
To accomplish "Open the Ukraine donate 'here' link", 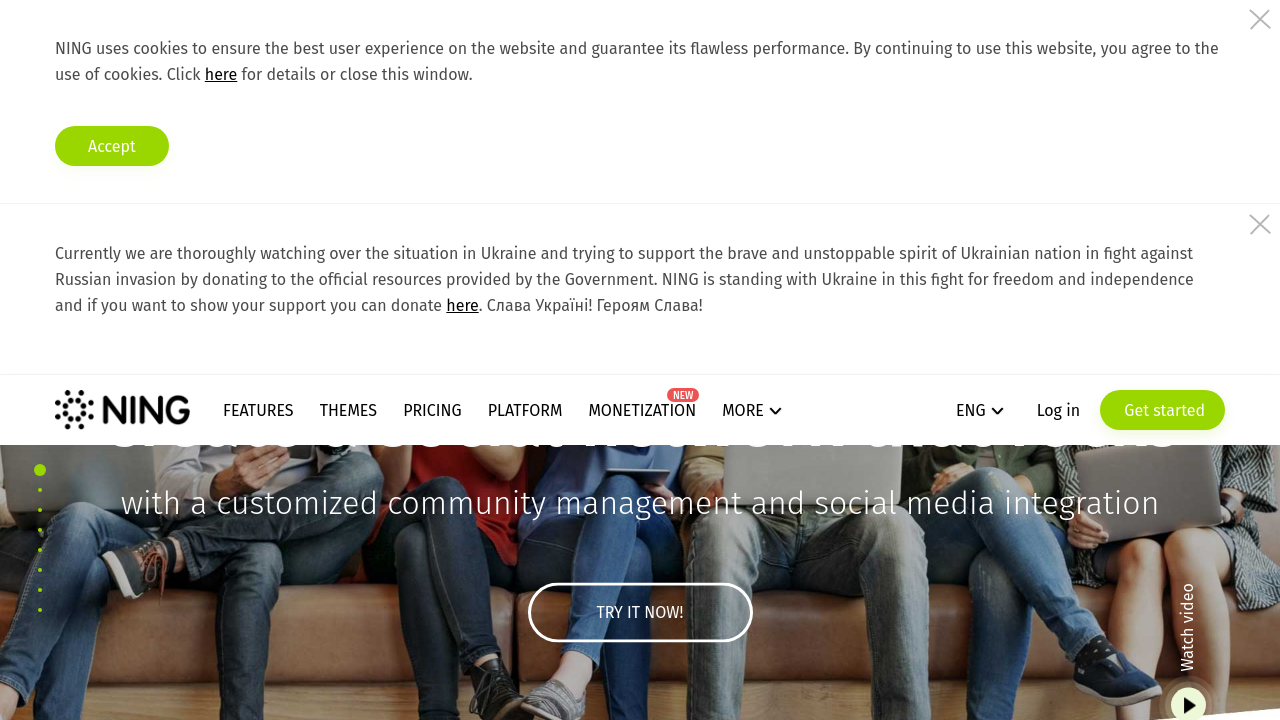I will pos(462,306).
